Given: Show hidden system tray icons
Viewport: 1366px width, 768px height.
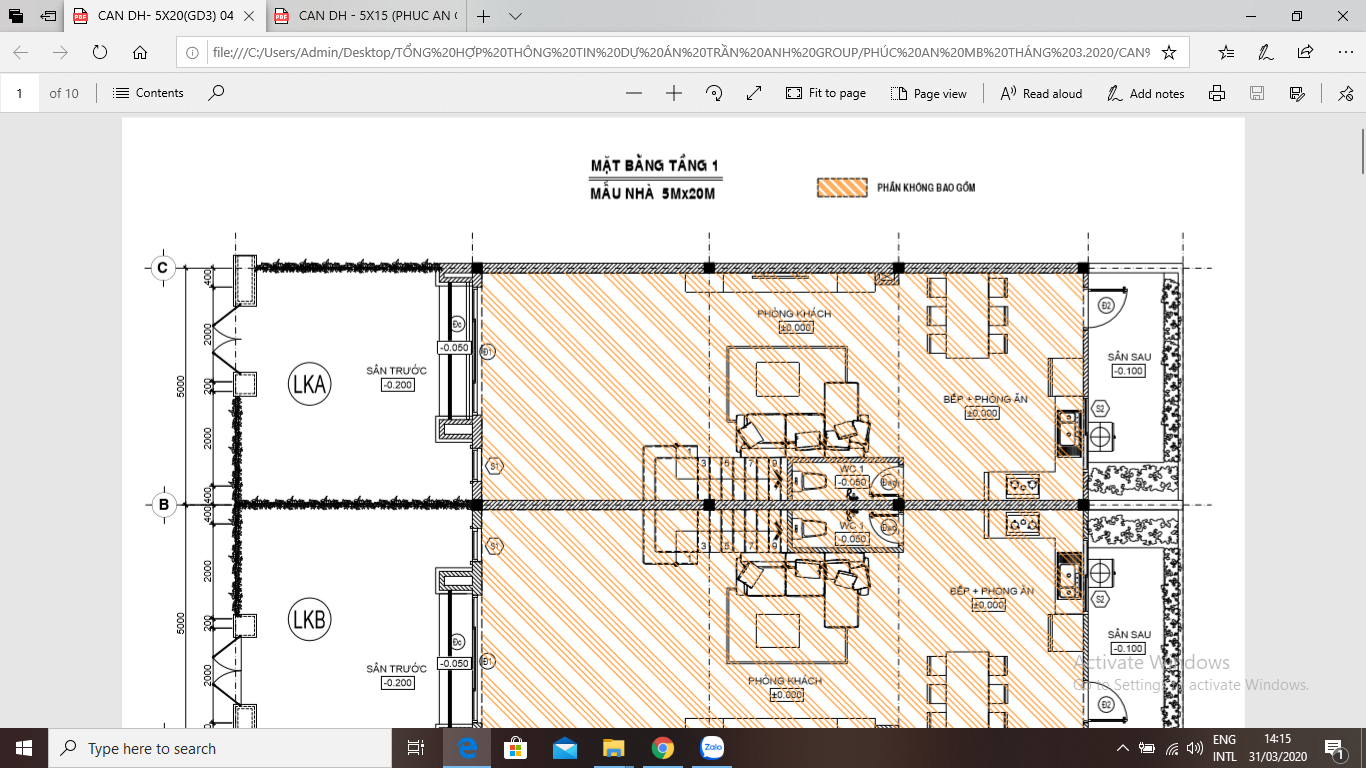Looking at the screenshot, I should [1123, 748].
